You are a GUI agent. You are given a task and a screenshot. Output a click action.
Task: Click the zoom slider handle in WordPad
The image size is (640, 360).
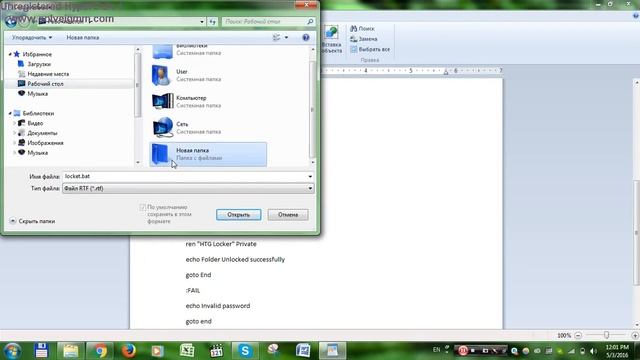click(607, 335)
